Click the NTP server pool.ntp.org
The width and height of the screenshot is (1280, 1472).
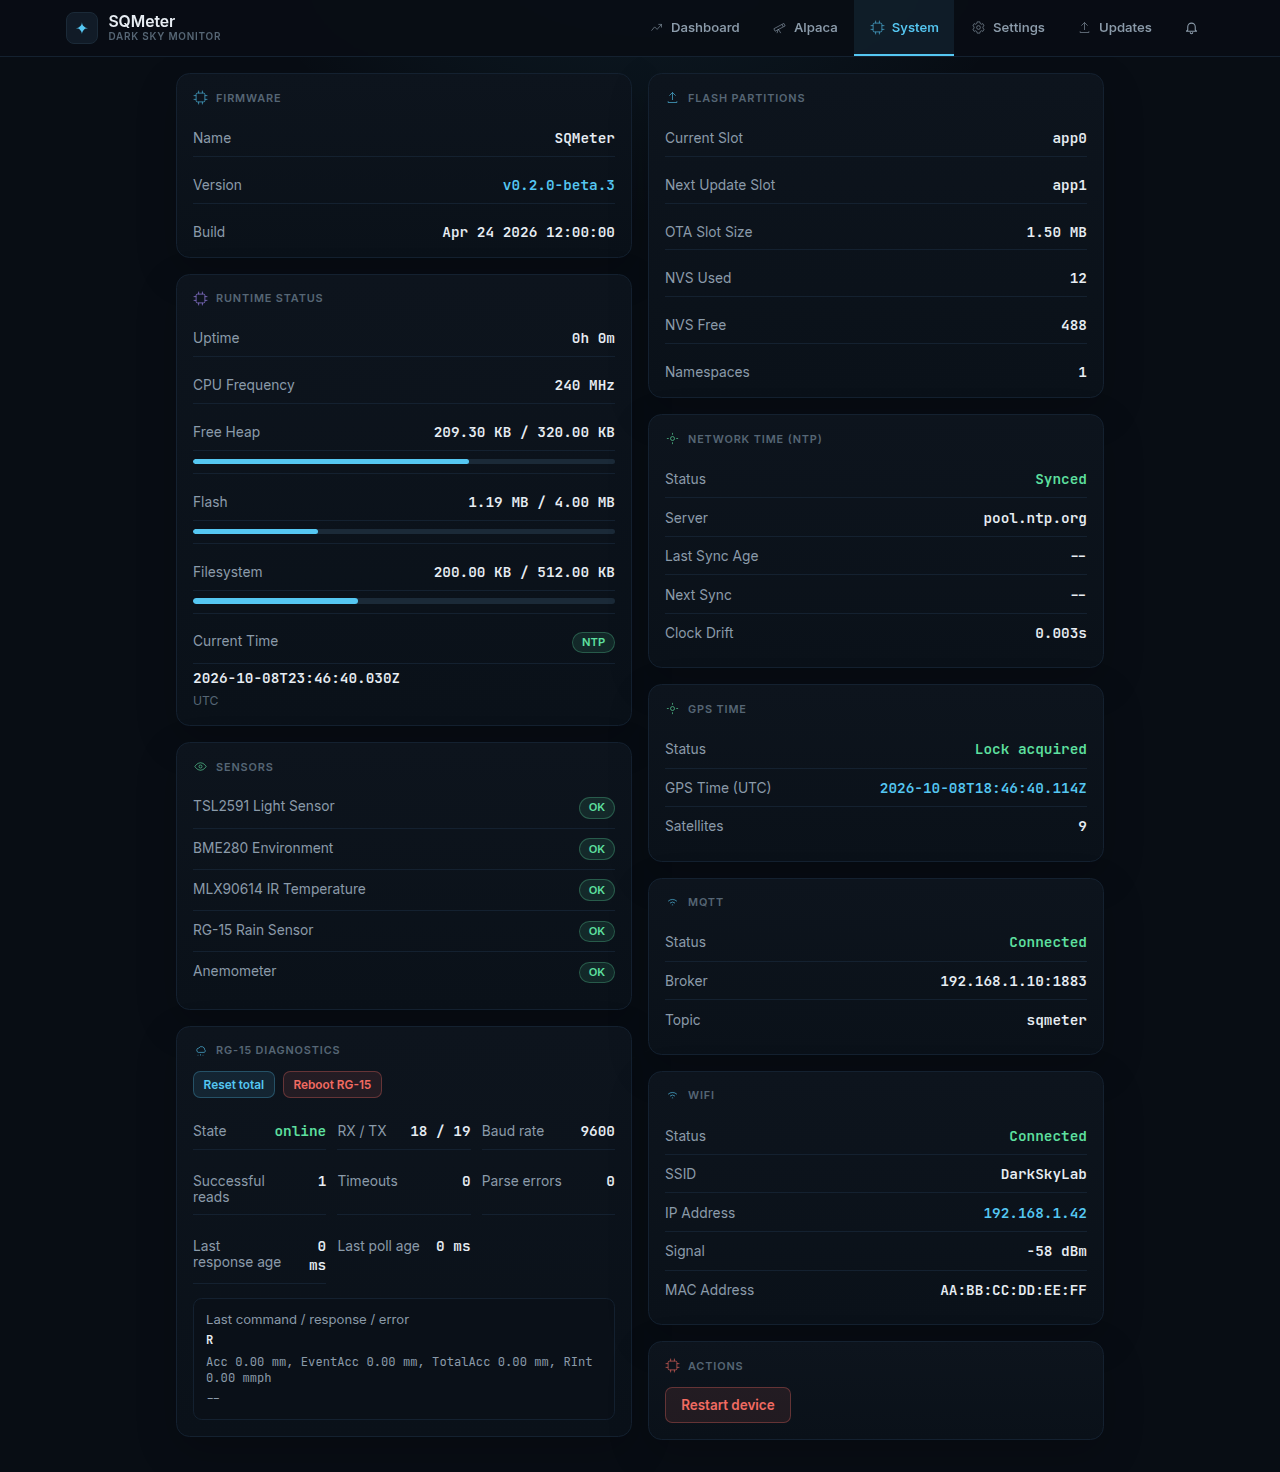point(1035,518)
